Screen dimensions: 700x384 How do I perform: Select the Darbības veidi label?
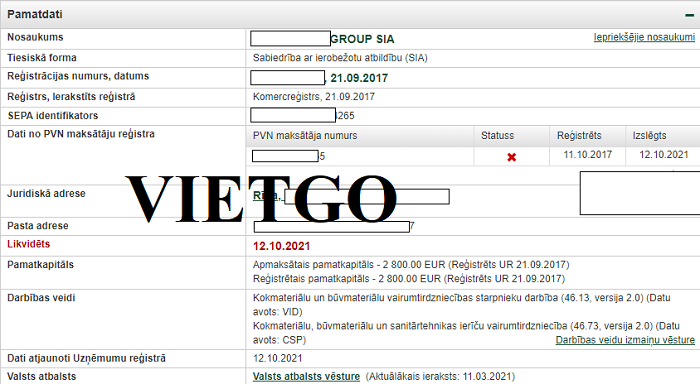point(41,297)
